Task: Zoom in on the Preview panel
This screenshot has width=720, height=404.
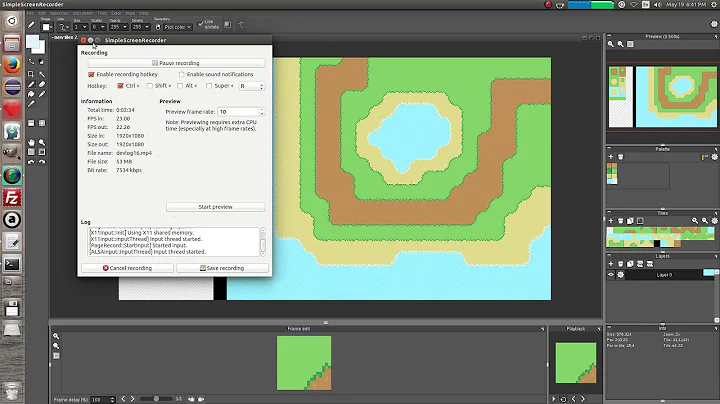Action: [611, 44]
